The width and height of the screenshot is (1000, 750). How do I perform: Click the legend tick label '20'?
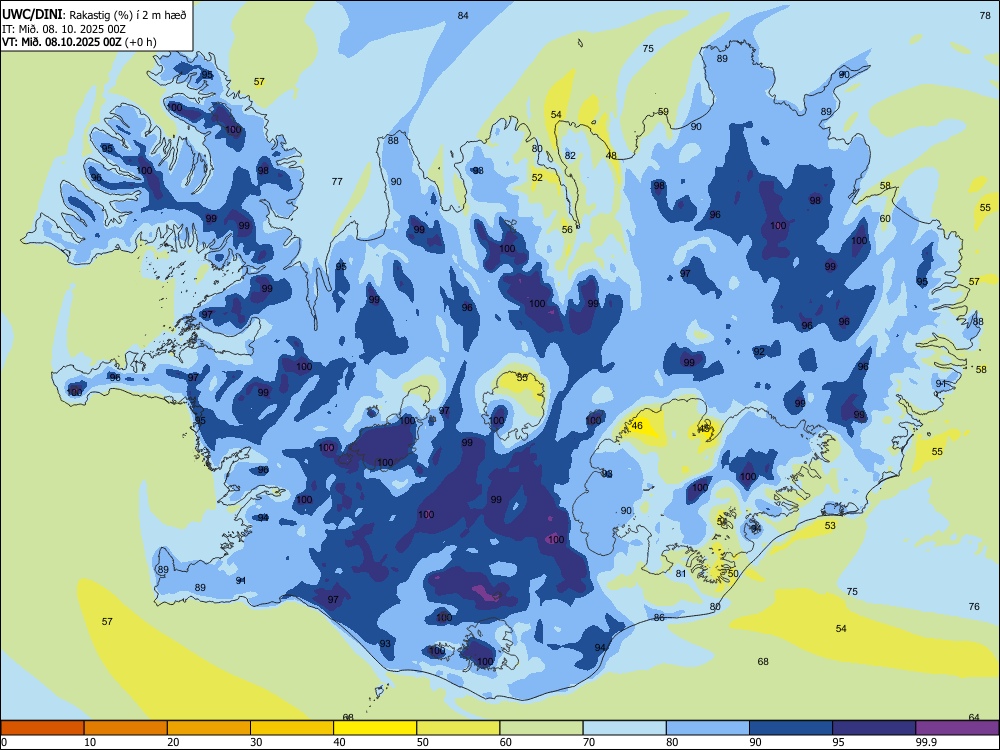coord(173,742)
